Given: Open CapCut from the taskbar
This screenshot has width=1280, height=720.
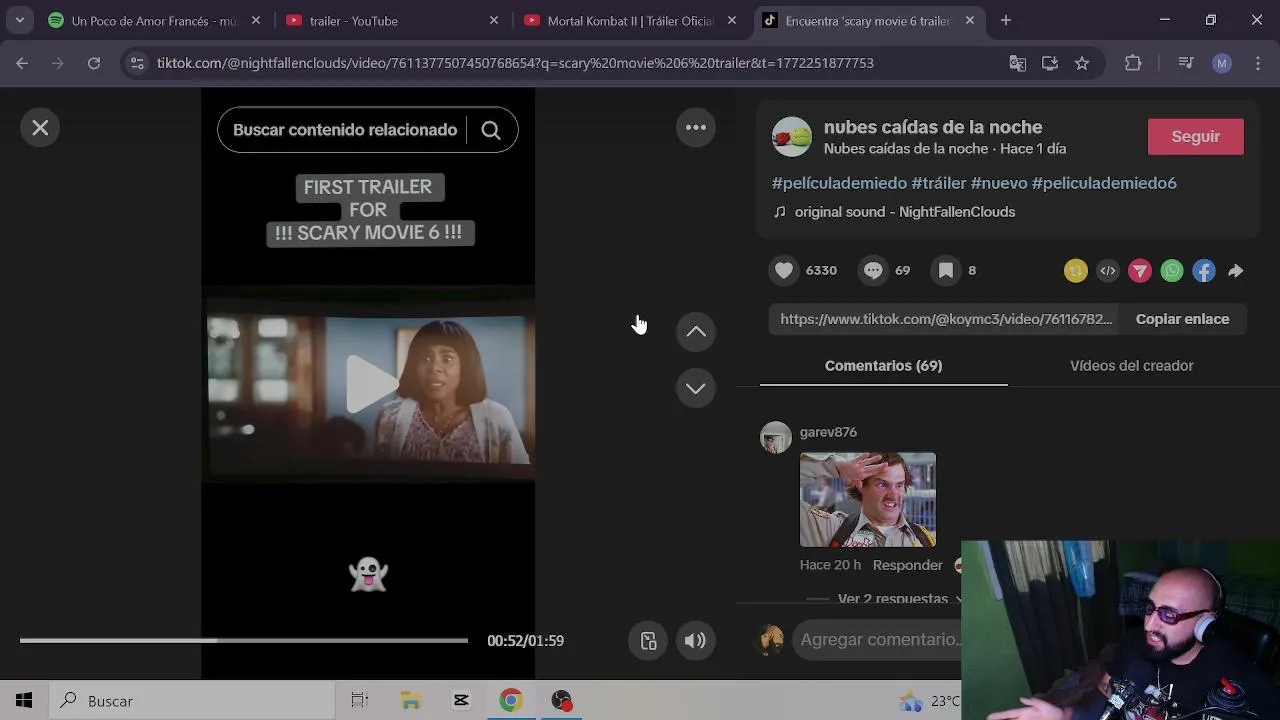Looking at the screenshot, I should tap(461, 701).
